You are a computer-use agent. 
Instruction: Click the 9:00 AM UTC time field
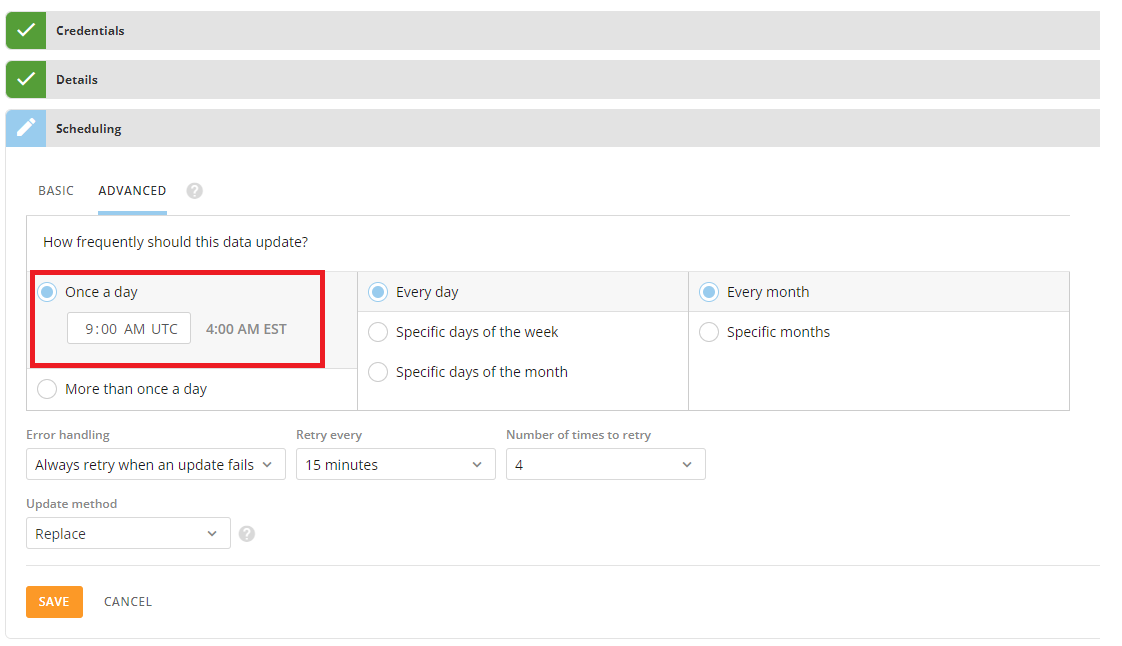[x=128, y=327]
